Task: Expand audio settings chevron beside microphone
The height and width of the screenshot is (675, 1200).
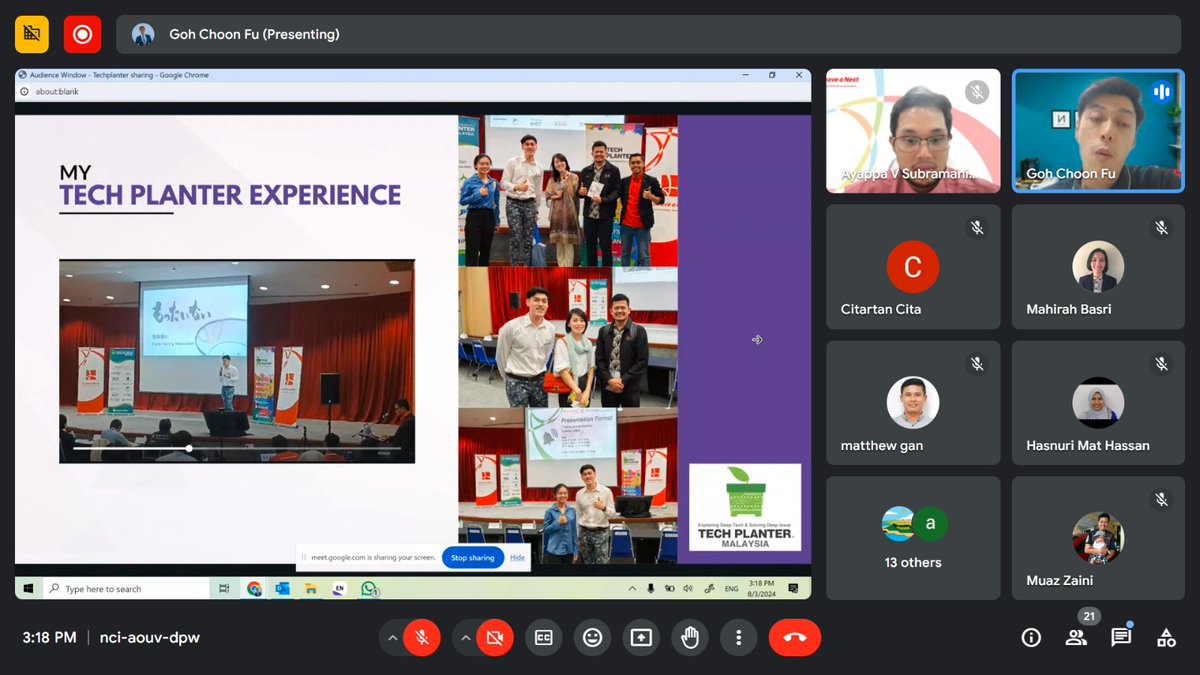Action: (x=392, y=637)
